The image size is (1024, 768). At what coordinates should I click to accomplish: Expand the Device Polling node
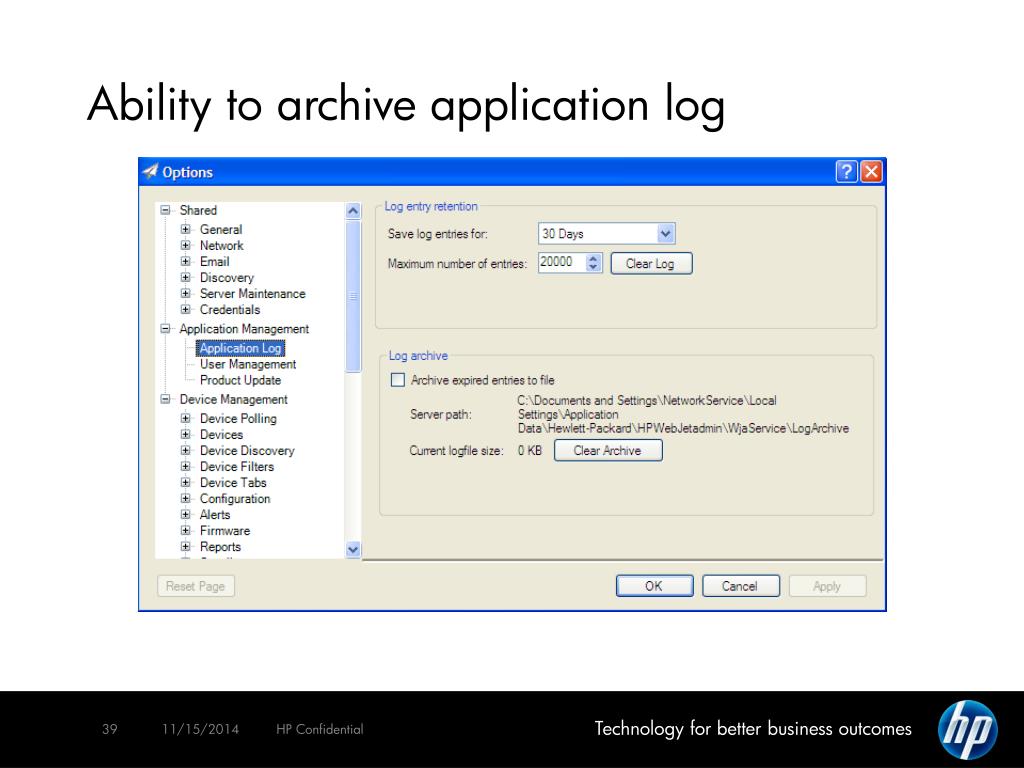tap(185, 418)
